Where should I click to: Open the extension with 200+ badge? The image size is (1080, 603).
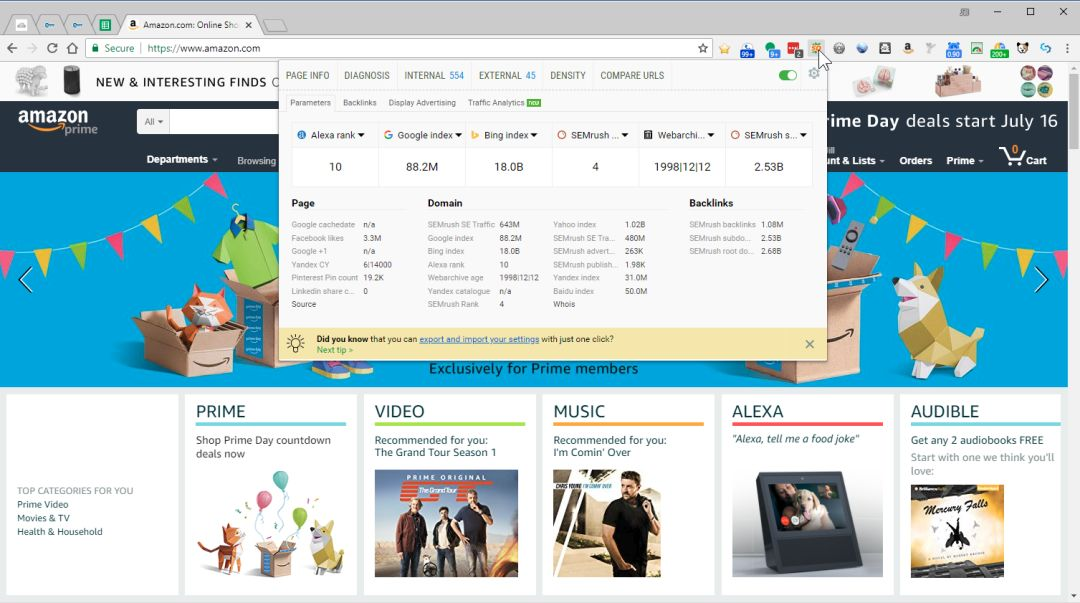point(999,49)
